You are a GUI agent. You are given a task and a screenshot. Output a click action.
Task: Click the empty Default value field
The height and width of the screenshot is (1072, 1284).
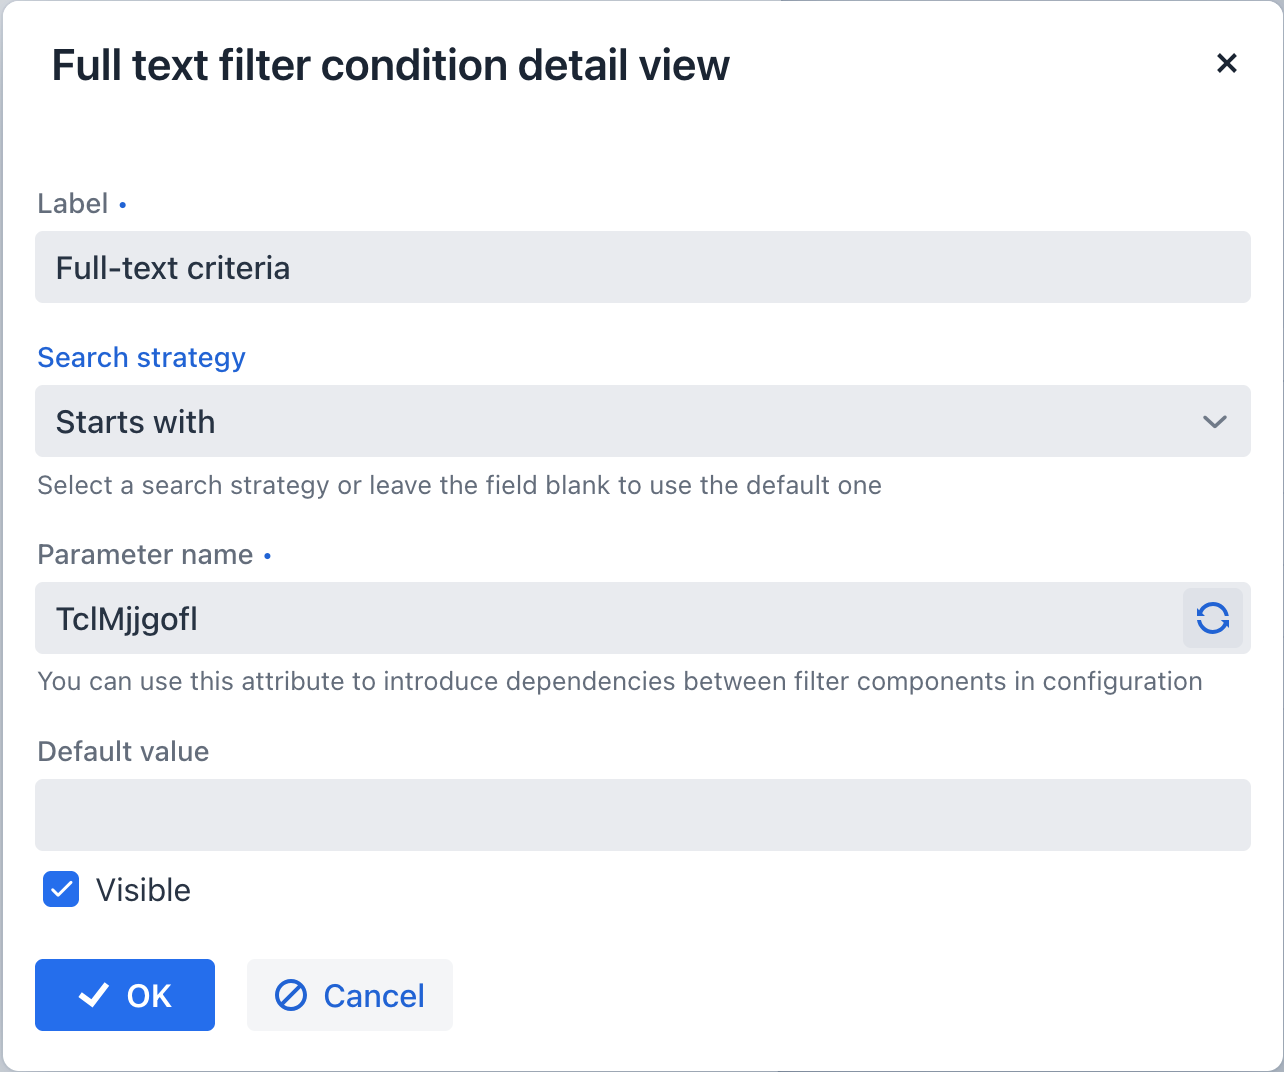640,815
